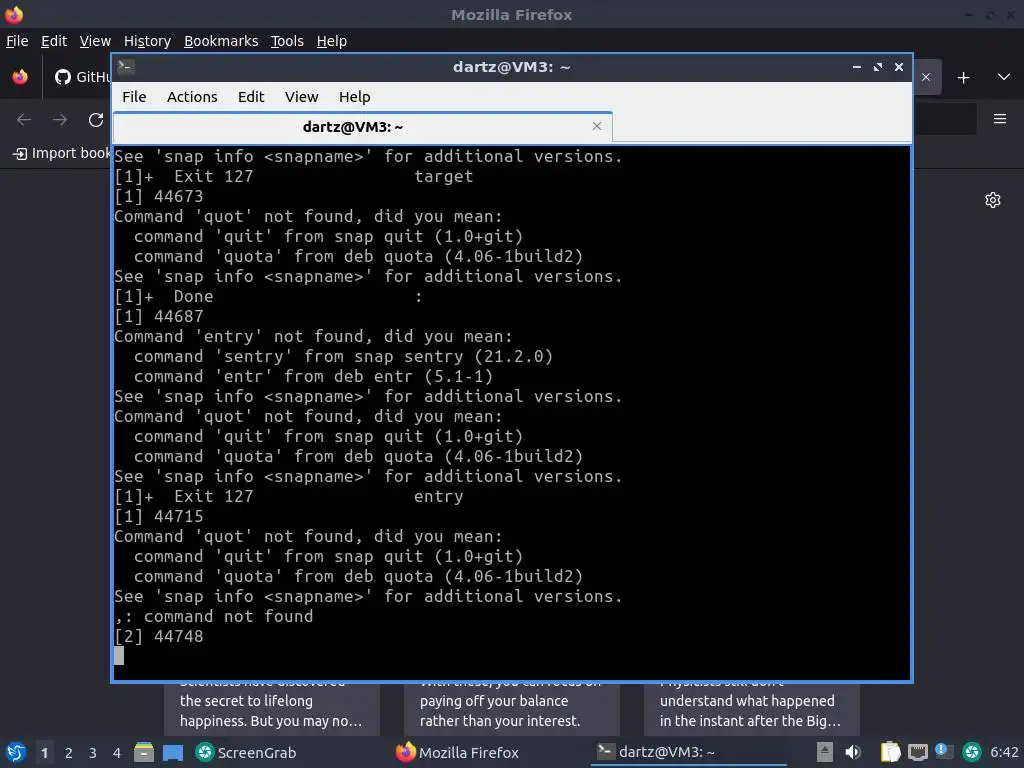Switch to workspace 3 in pager
The width and height of the screenshot is (1024, 768).
[93, 753]
